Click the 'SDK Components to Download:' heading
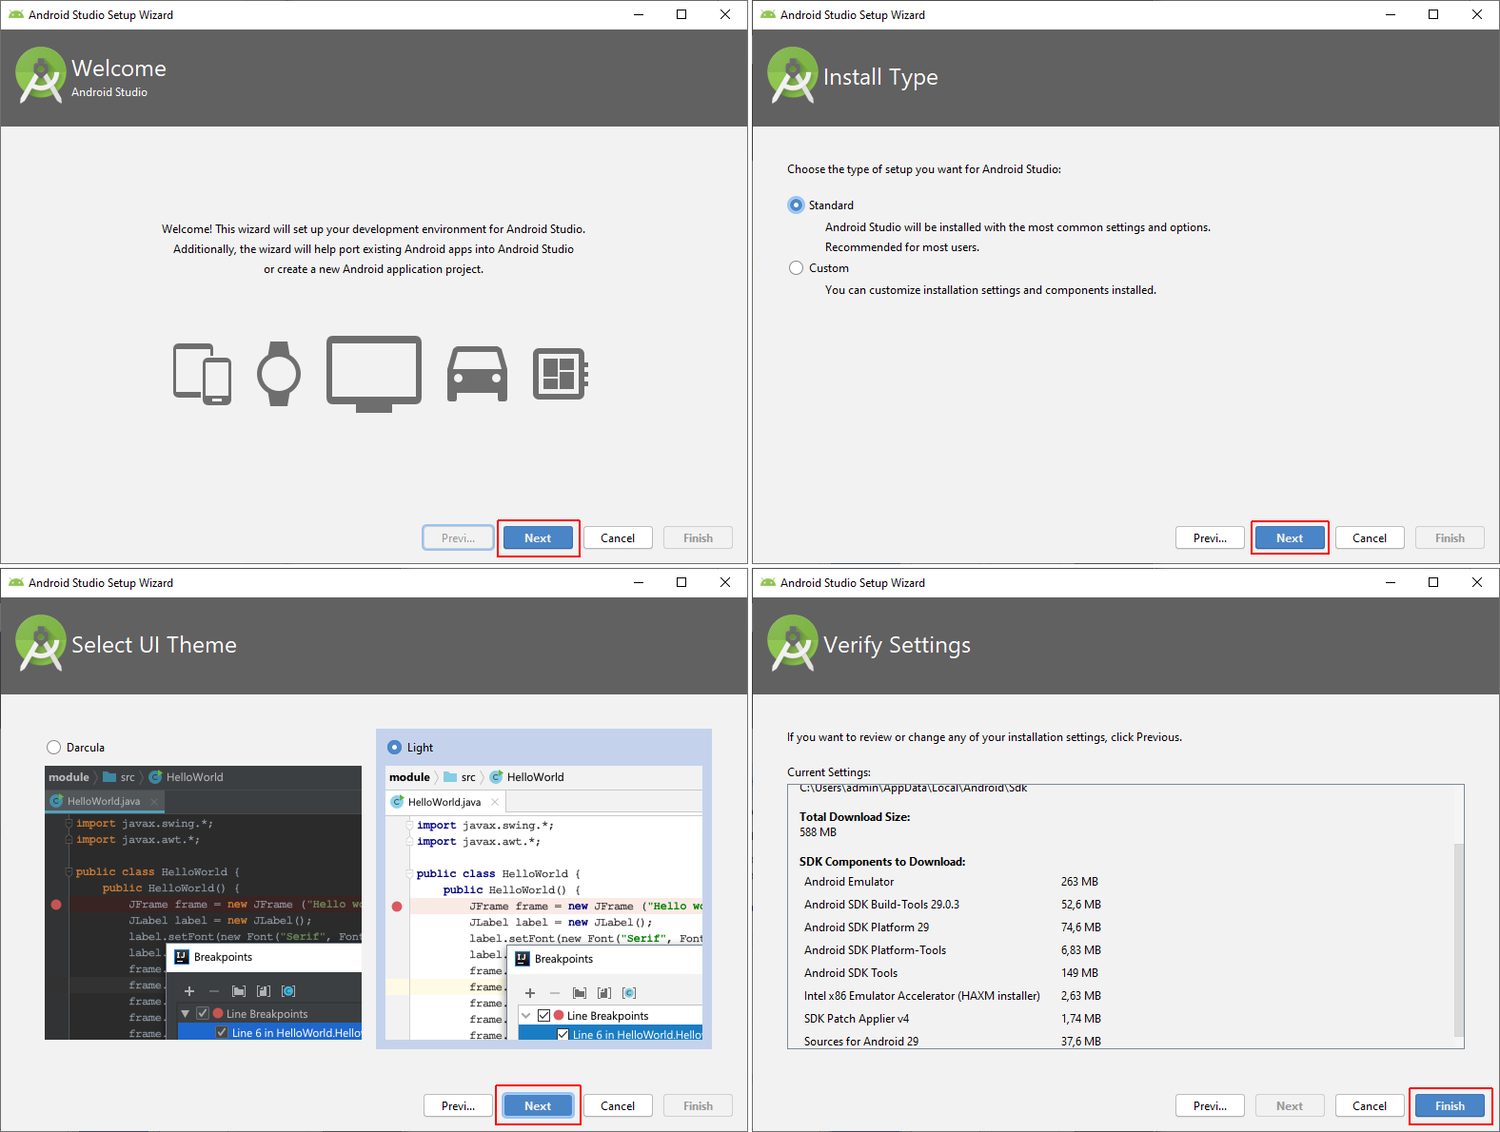 tap(882, 862)
